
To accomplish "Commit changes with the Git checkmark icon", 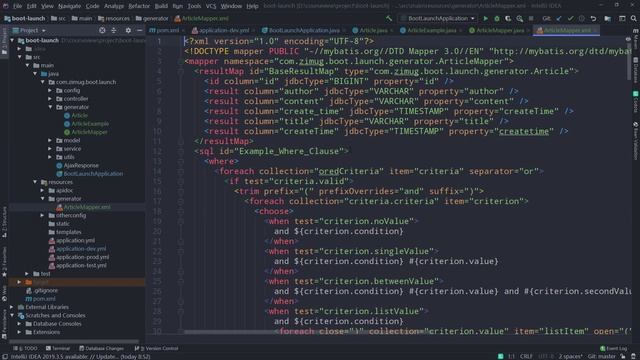I will [x=570, y=18].
